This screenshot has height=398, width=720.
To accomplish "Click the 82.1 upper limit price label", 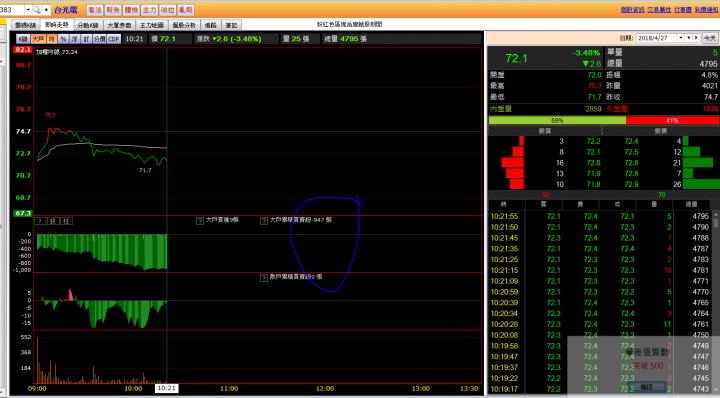I will 22,50.
